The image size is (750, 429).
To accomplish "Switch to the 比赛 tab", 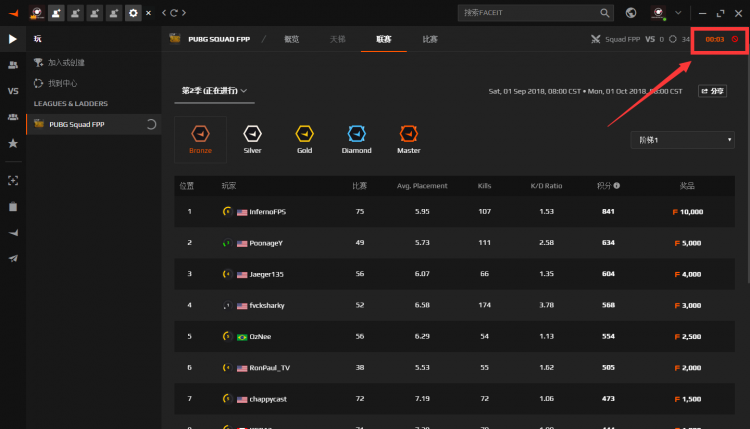I will pyautogui.click(x=430, y=39).
